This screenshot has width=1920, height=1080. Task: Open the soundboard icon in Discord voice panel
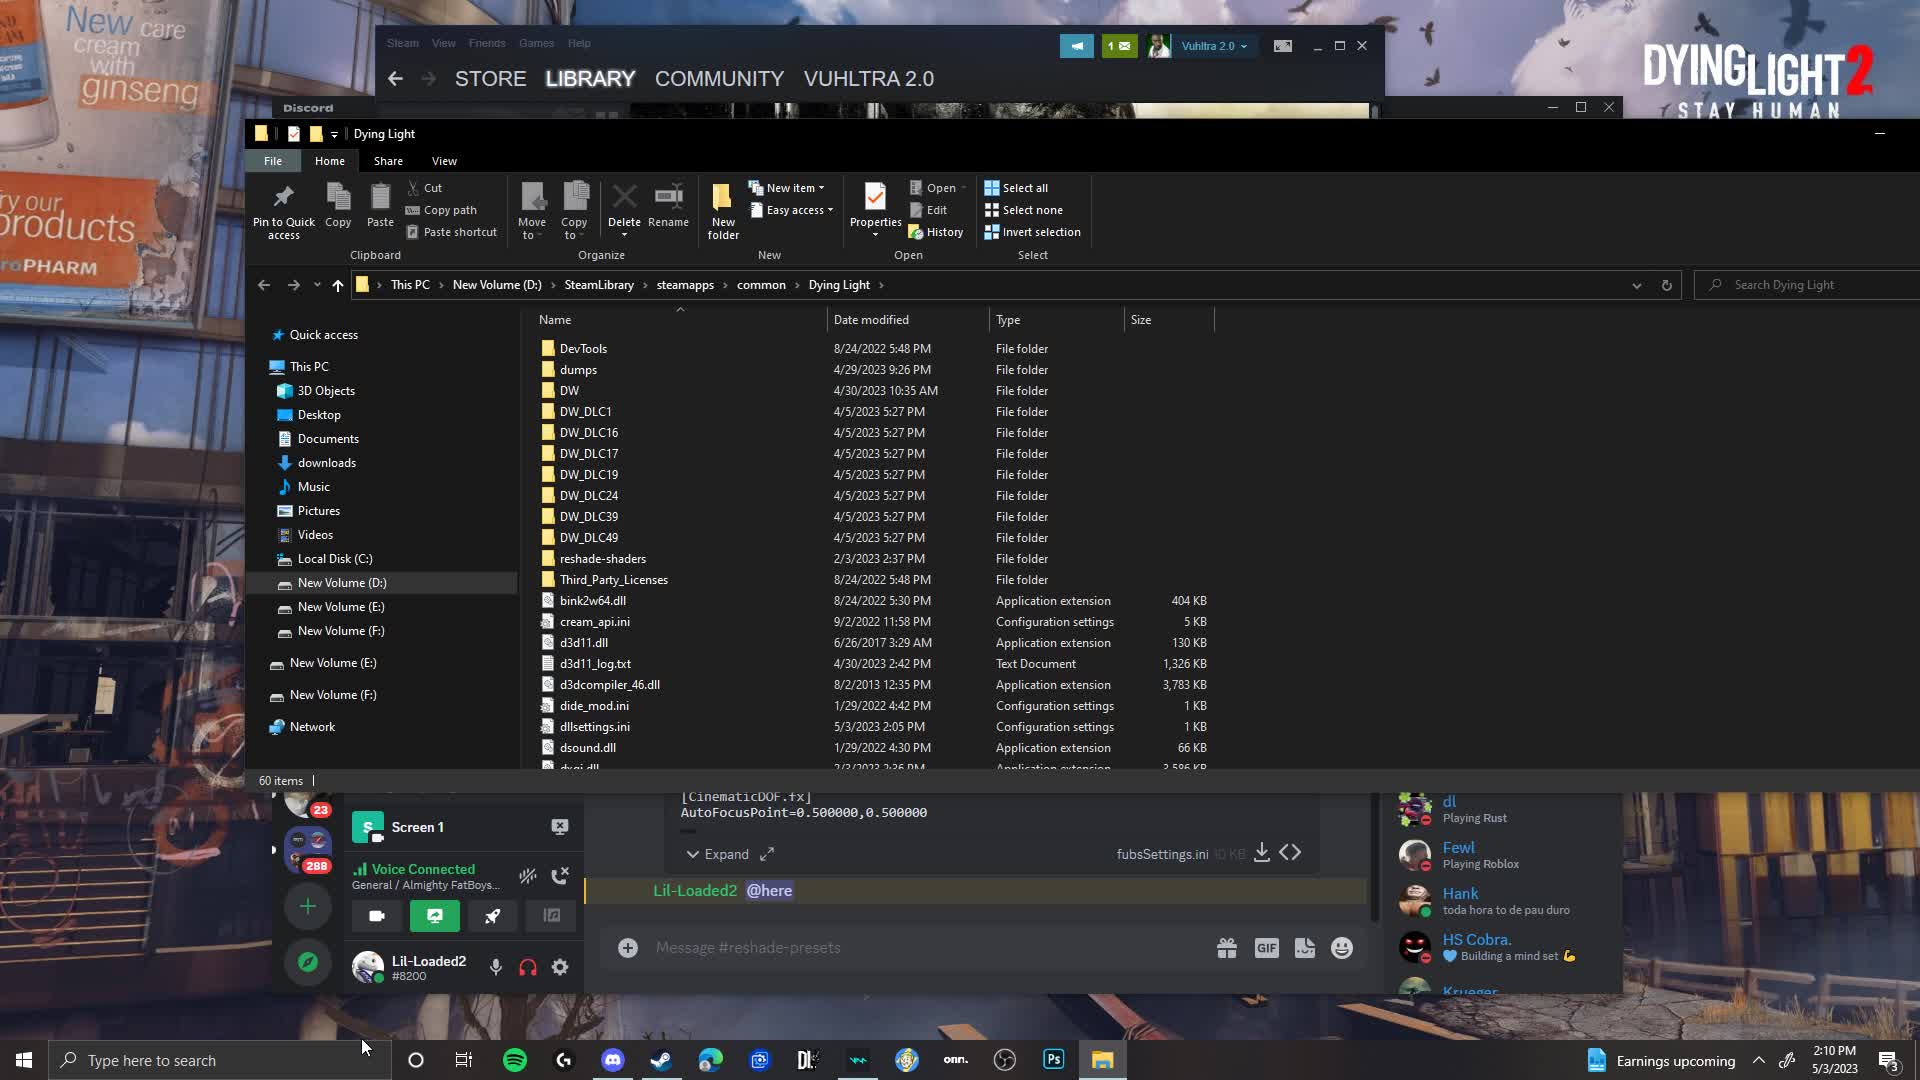pos(550,915)
